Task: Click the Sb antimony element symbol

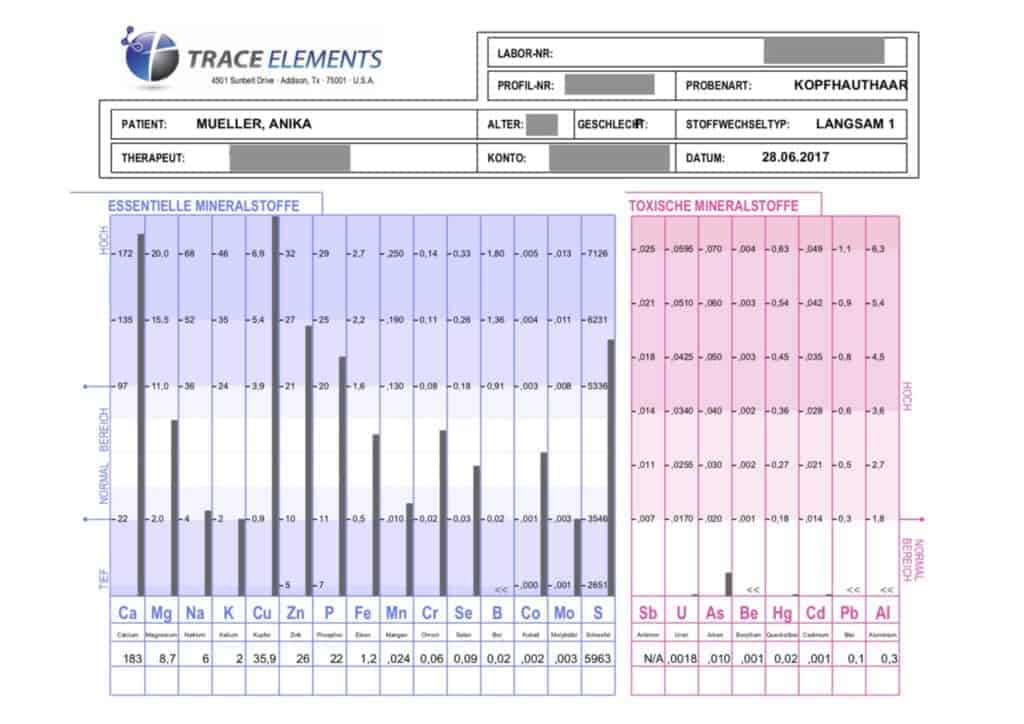Action: [x=648, y=612]
